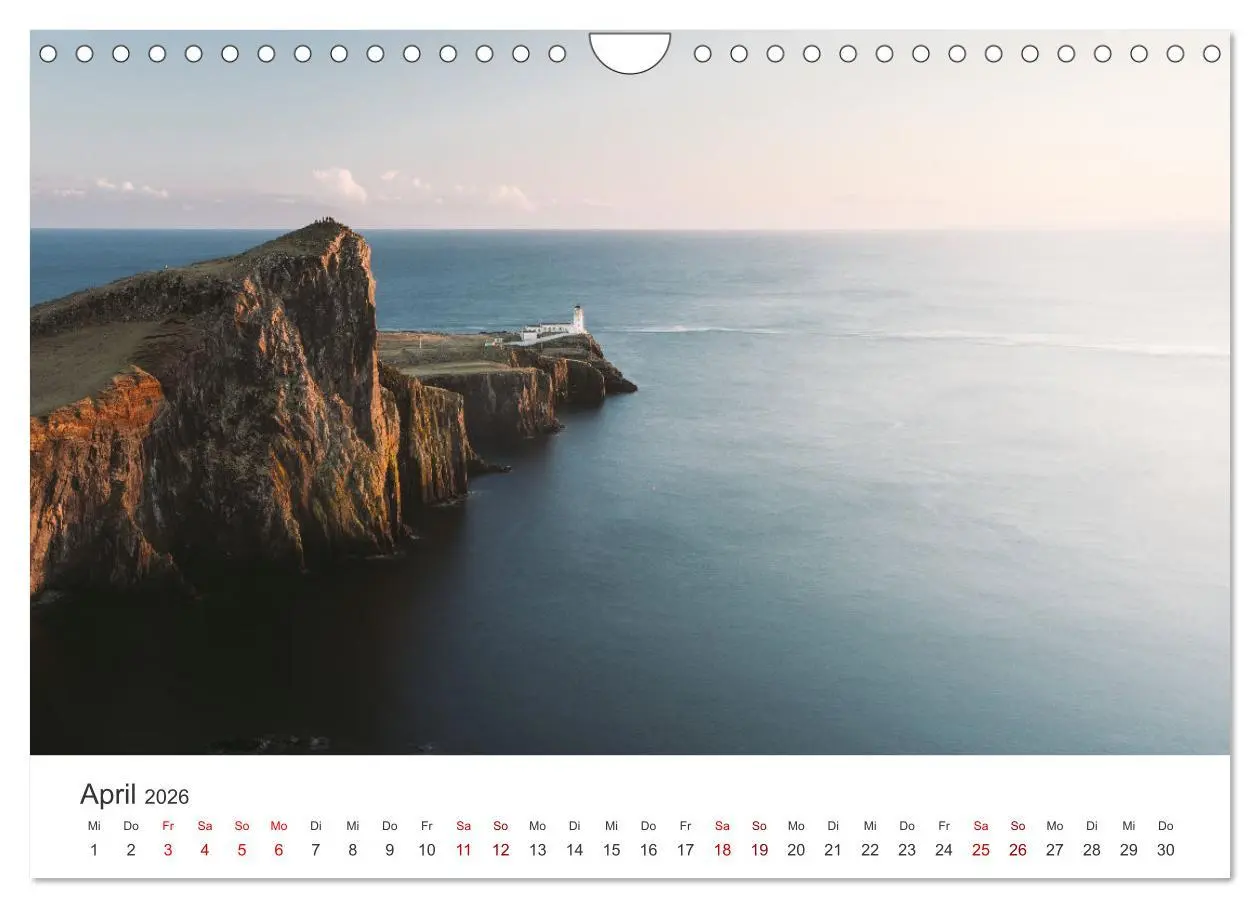Click the 'Fr' label above day 17
Image resolution: width=1260 pixels, height=908 pixels.
686,826
